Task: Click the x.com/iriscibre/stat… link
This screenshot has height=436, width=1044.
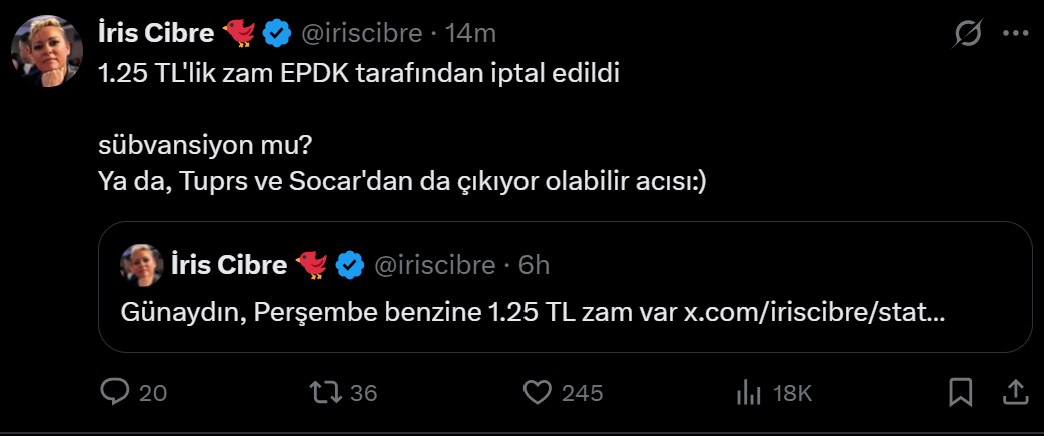Action: 814,313
